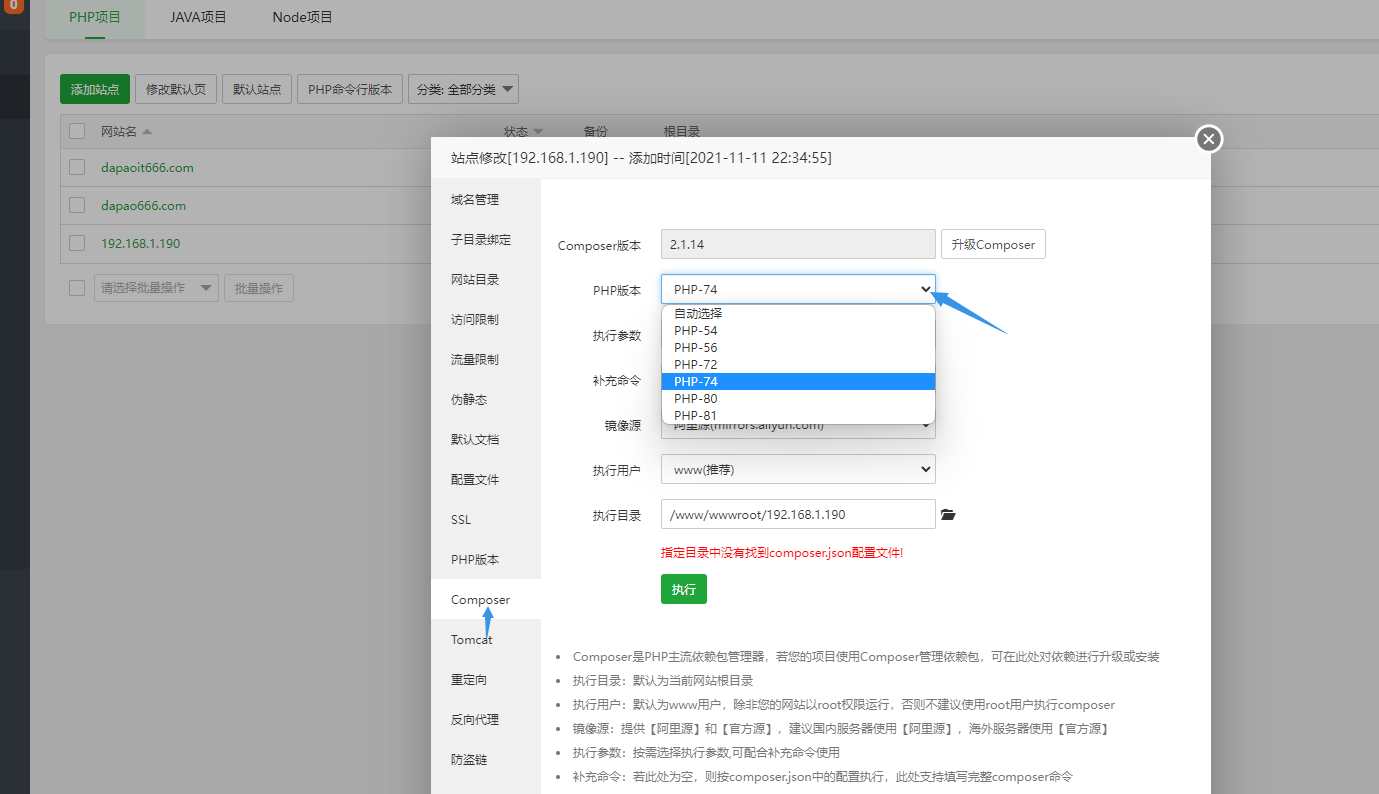
Task: Open the 请选择批量操作 dropdown
Action: [x=156, y=288]
